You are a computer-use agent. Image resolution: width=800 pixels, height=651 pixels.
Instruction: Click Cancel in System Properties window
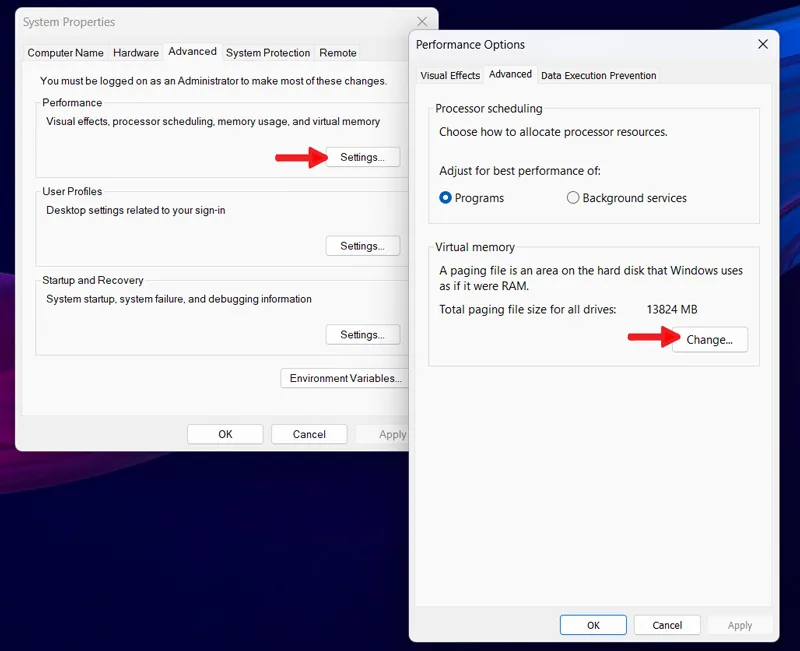click(x=309, y=434)
